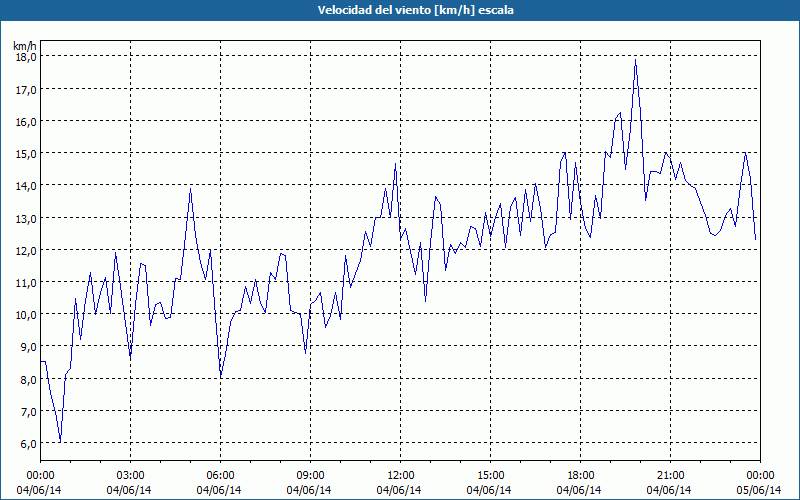Click the 03:00 time axis label
The image size is (800, 500).
[131, 476]
